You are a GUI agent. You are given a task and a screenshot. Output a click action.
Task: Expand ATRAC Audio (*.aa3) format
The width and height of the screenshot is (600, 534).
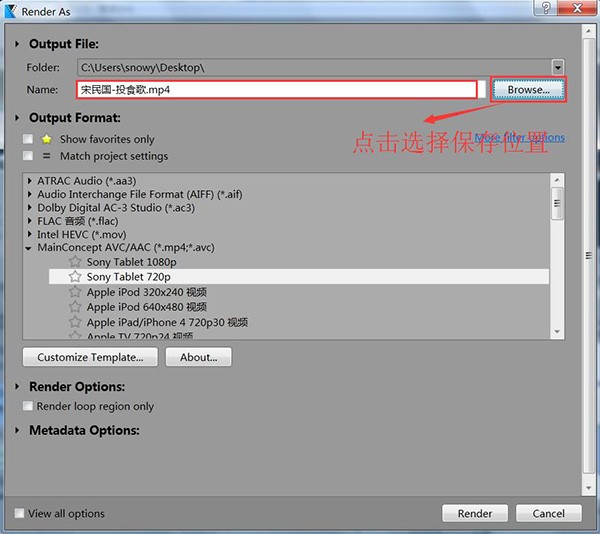(29, 181)
